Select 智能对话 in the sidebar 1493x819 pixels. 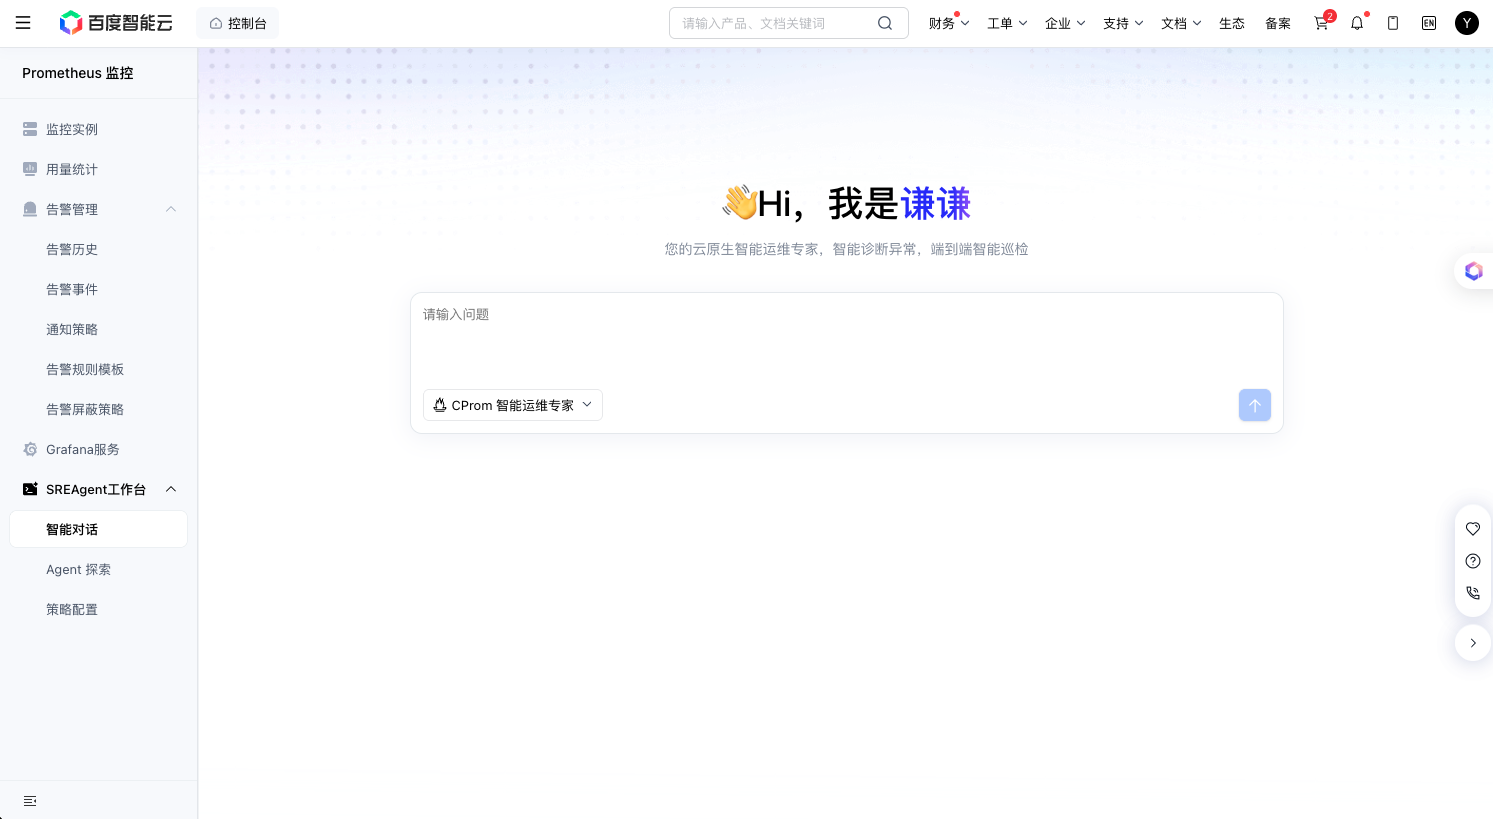coord(99,529)
